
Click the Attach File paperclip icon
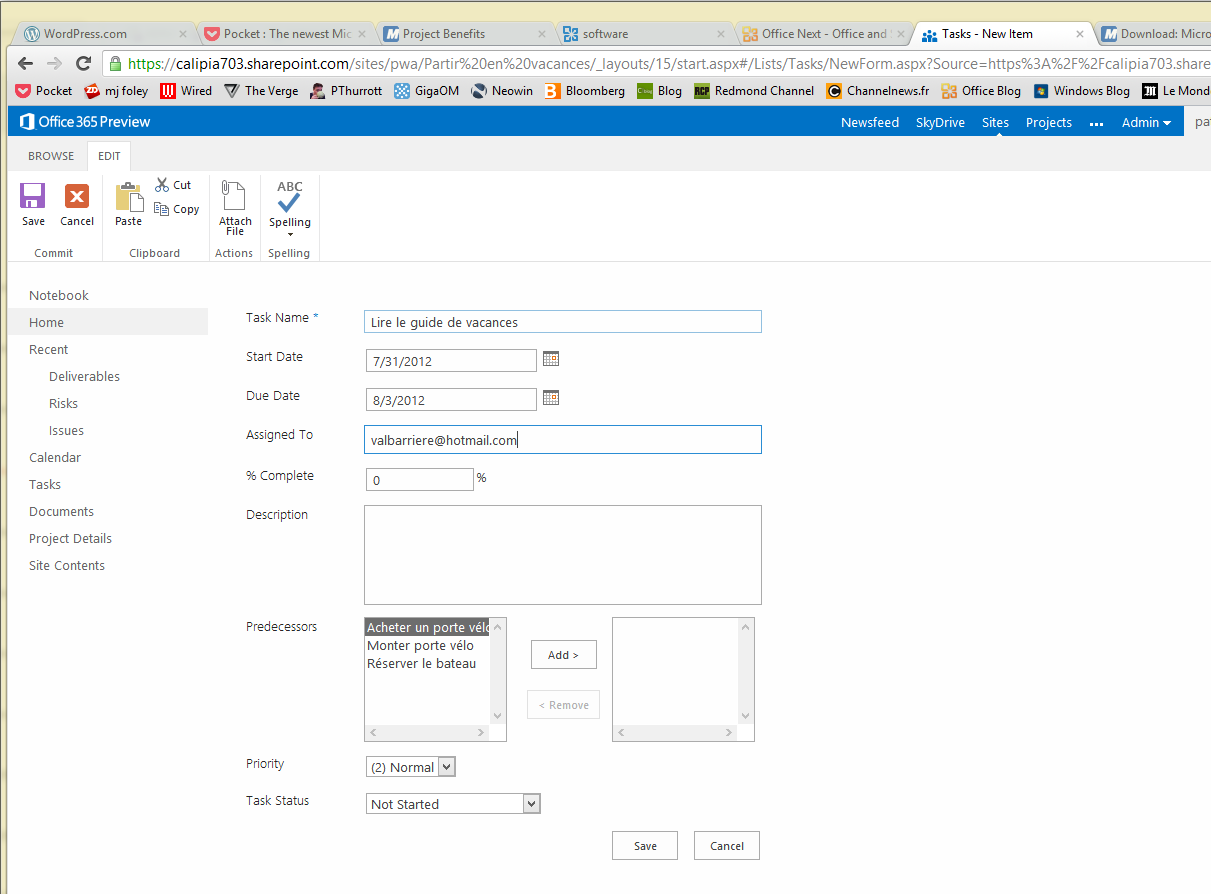(x=234, y=196)
